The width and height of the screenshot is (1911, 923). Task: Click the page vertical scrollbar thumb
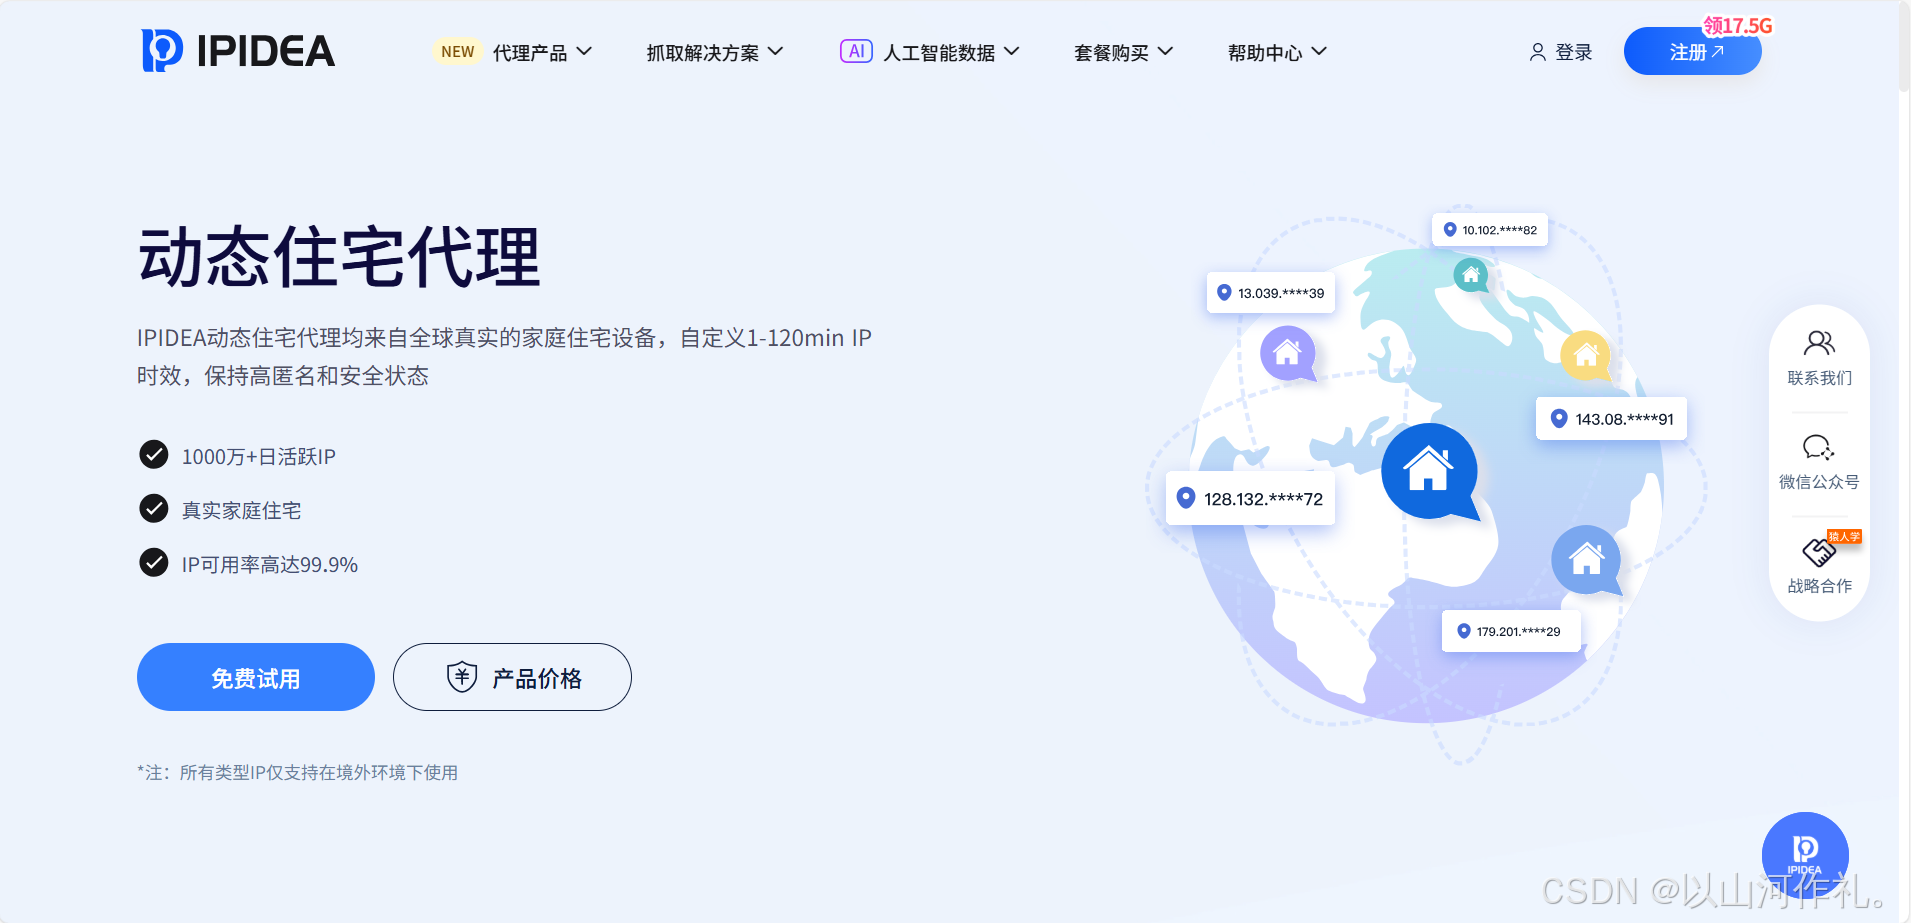(1904, 47)
